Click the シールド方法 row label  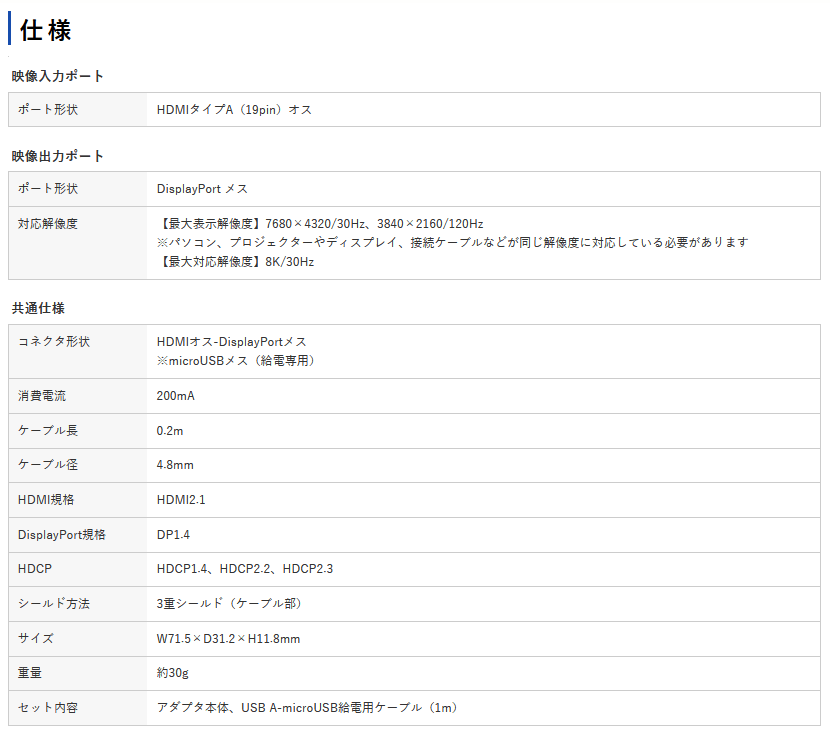click(54, 604)
